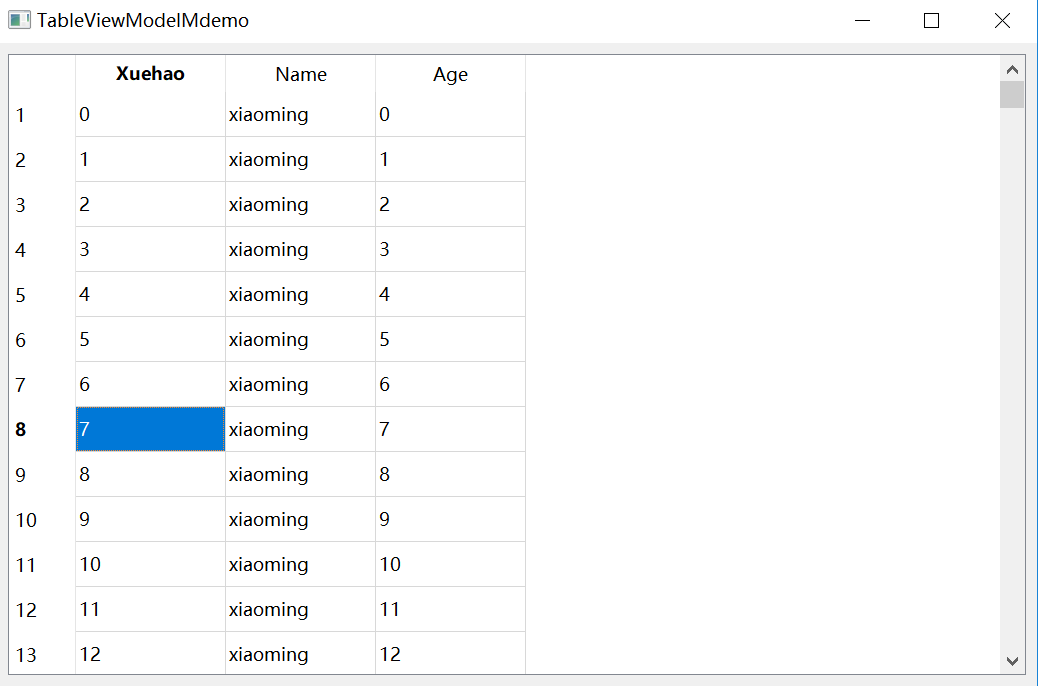Select the Xuehao column header
This screenshot has height=686, width=1038.
tap(150, 74)
